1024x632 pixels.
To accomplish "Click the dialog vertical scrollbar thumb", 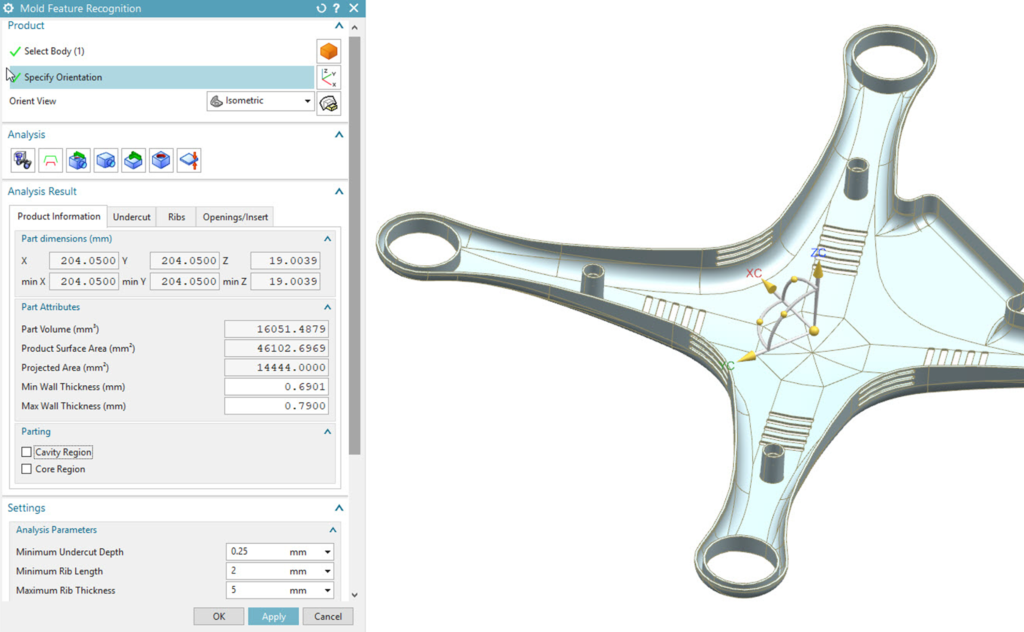I will tap(355, 245).
